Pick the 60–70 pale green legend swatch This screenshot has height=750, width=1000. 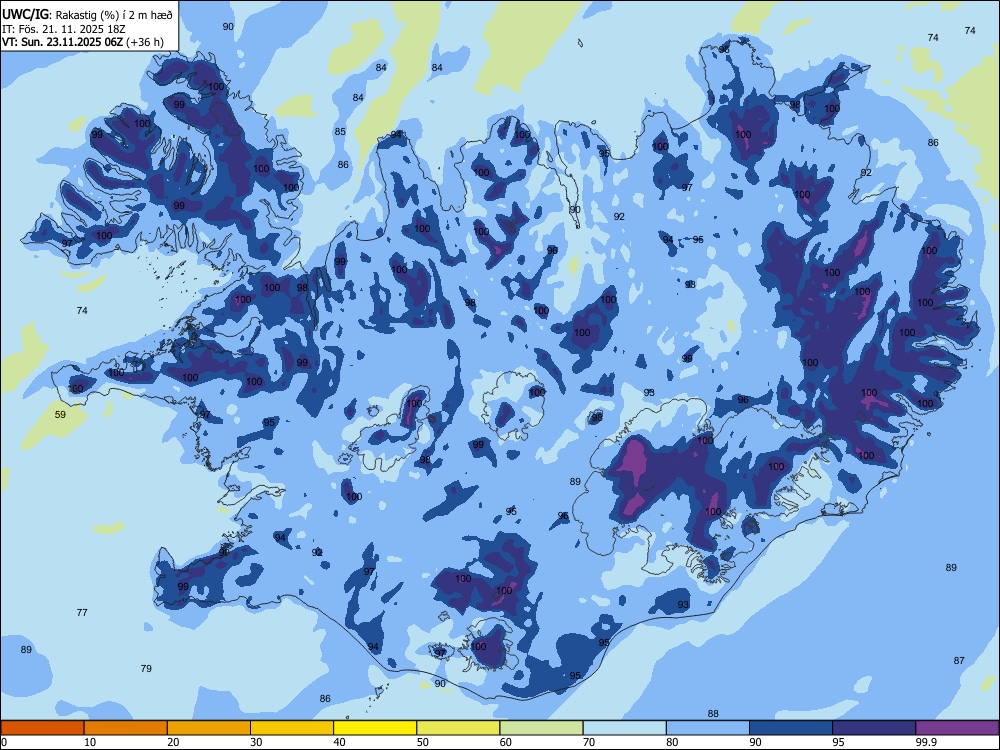(x=541, y=728)
